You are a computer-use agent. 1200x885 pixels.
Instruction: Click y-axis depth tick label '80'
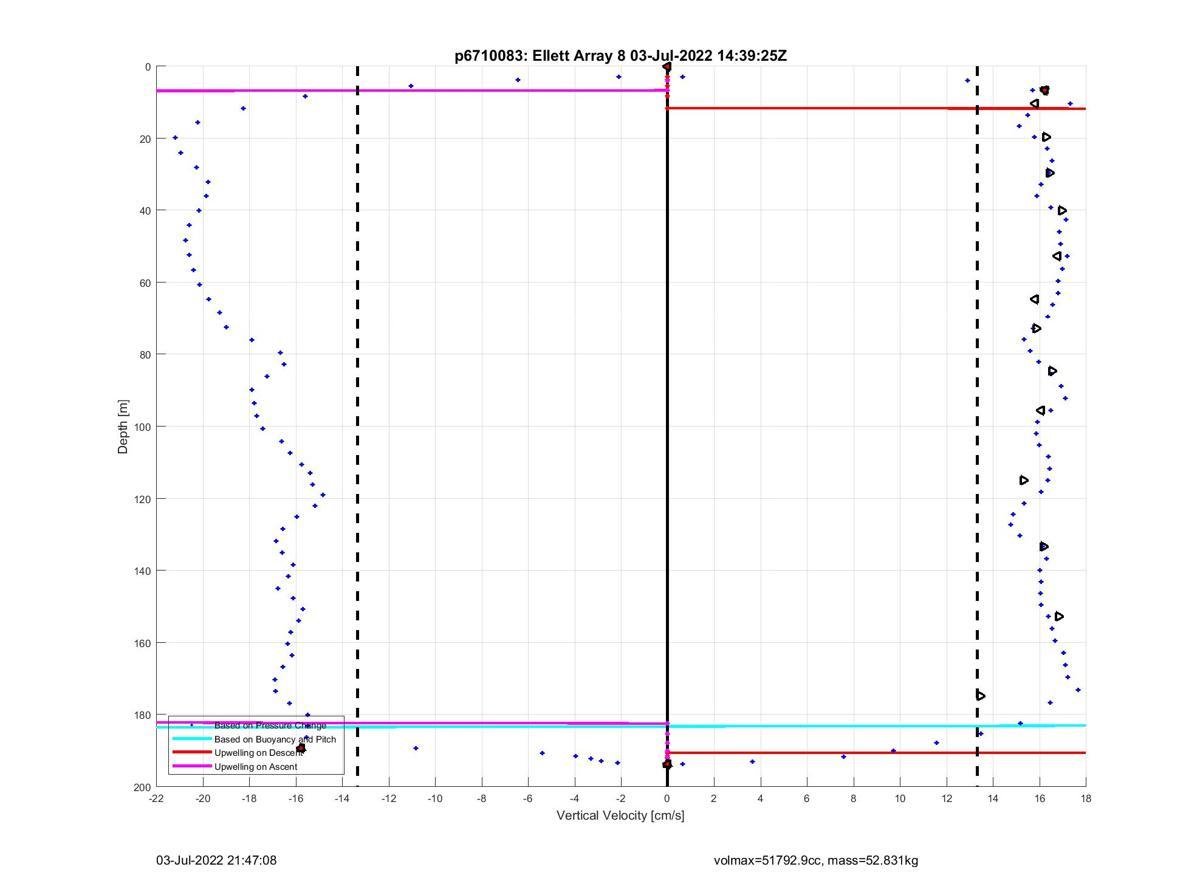click(145, 355)
